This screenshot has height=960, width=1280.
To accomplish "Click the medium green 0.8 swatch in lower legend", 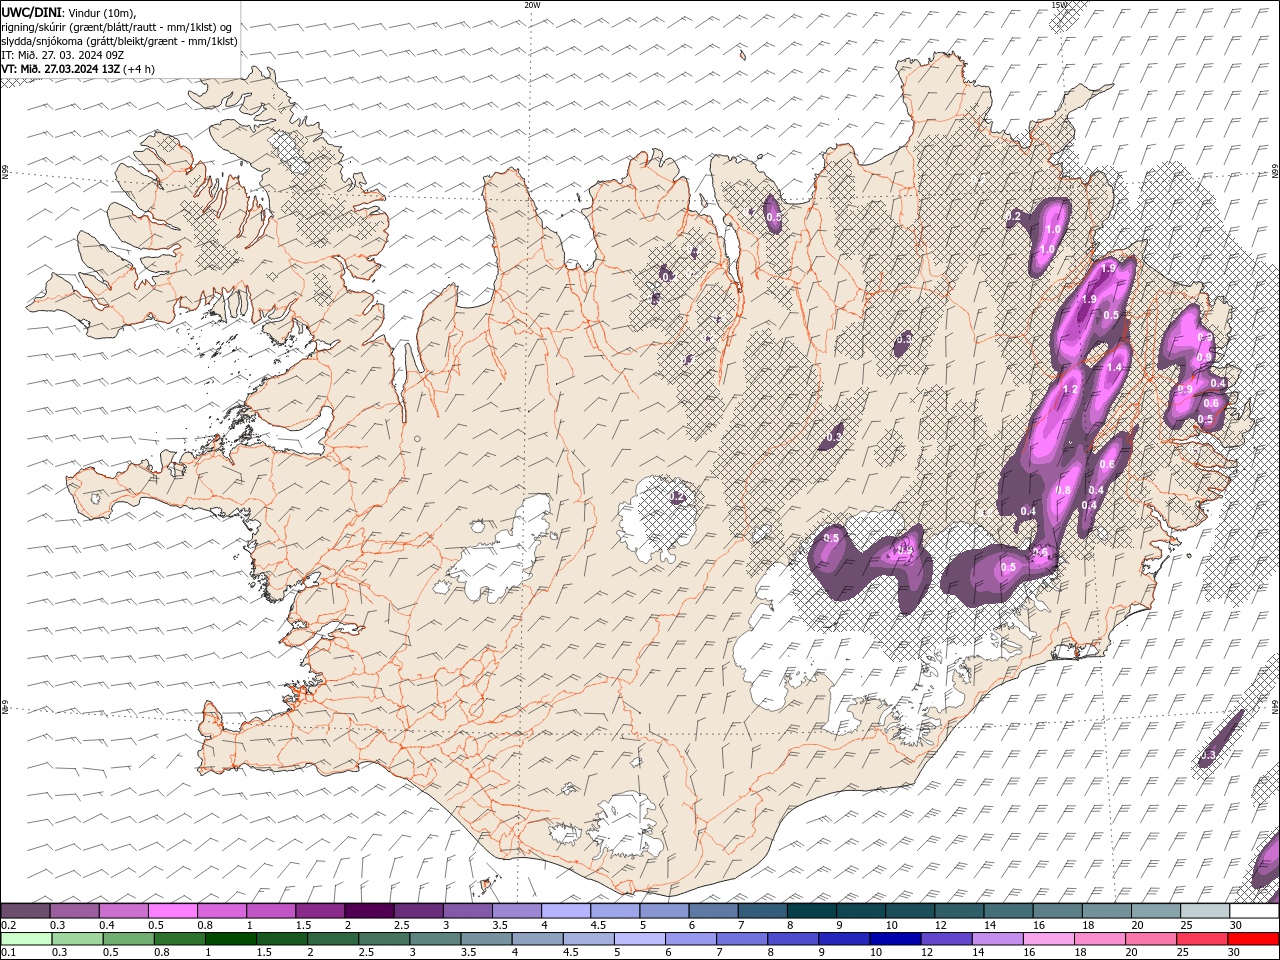I will tap(180, 939).
